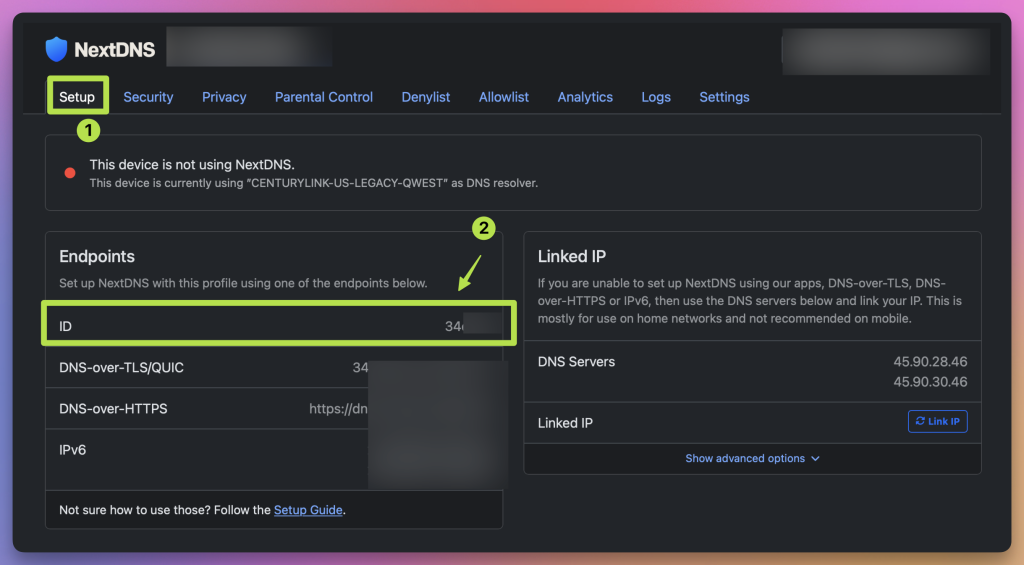Click DNS server address 45.90.28.46
This screenshot has height=565, width=1024.
click(930, 361)
